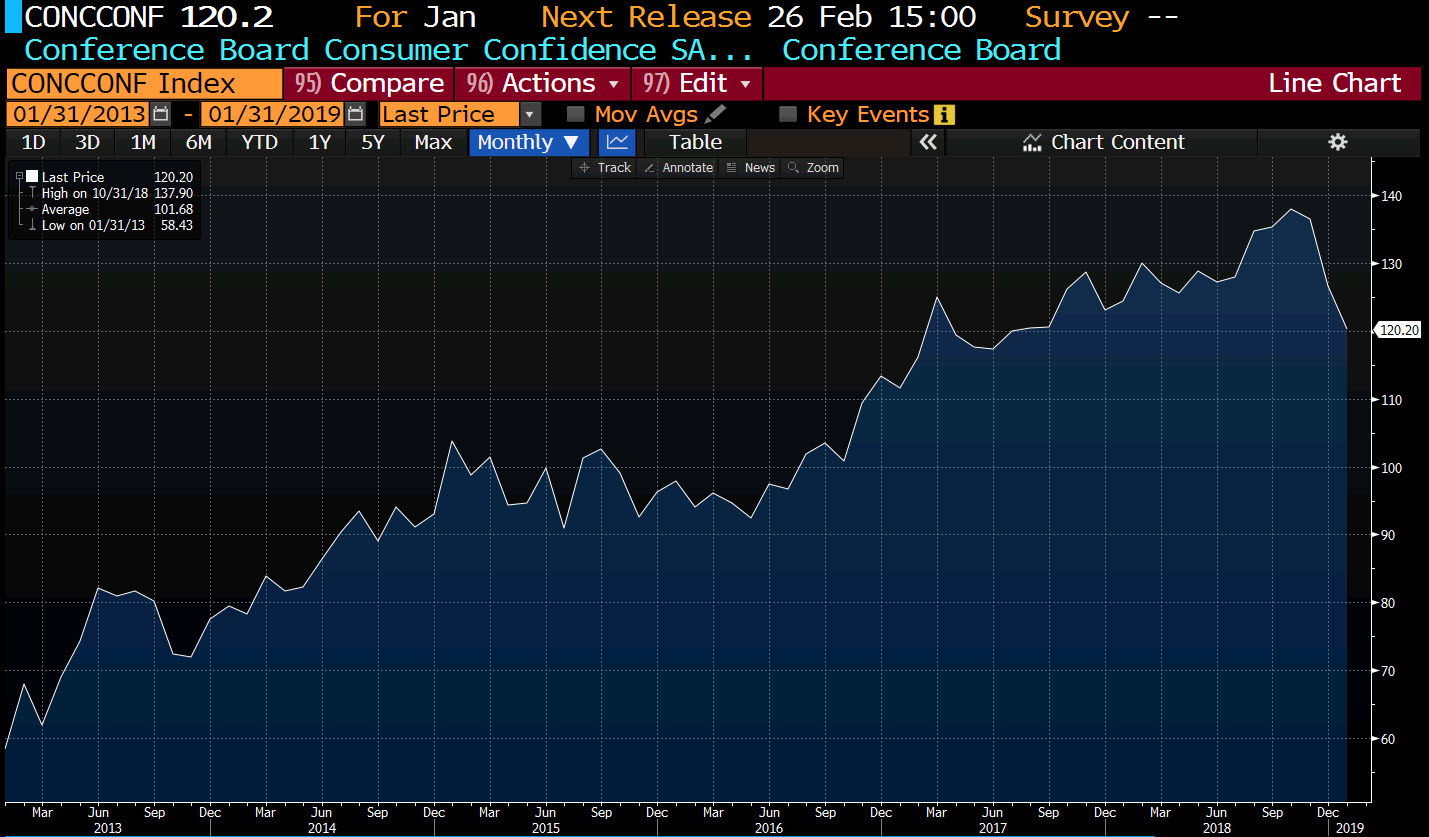Click the CONCCONF Index security field
The width and height of the screenshot is (1429, 837).
(145, 83)
